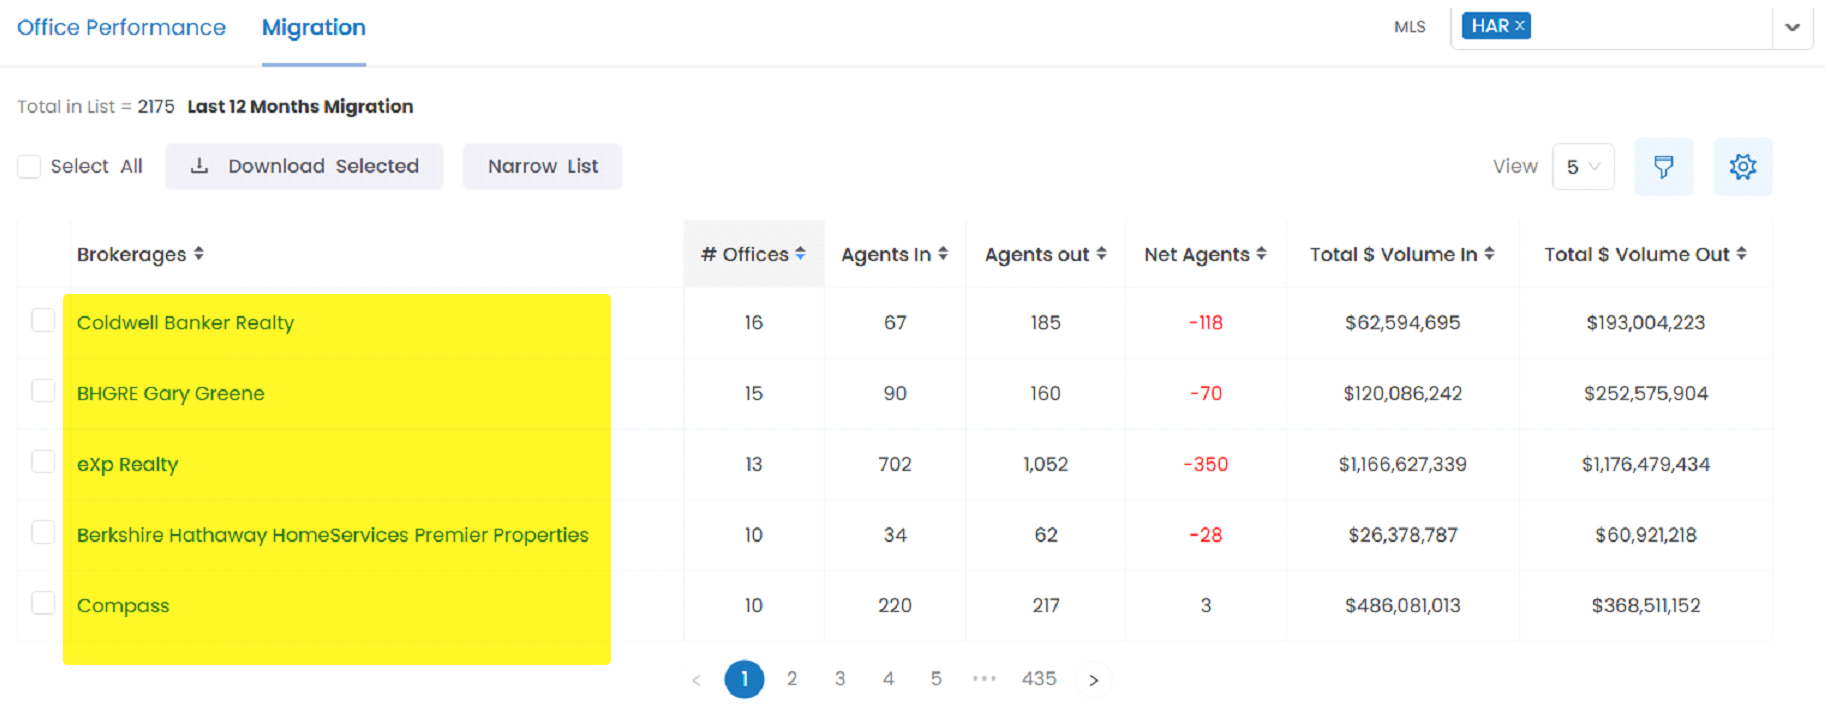
Task: Sort by # Offices column arrows
Action: pyautogui.click(x=800, y=254)
